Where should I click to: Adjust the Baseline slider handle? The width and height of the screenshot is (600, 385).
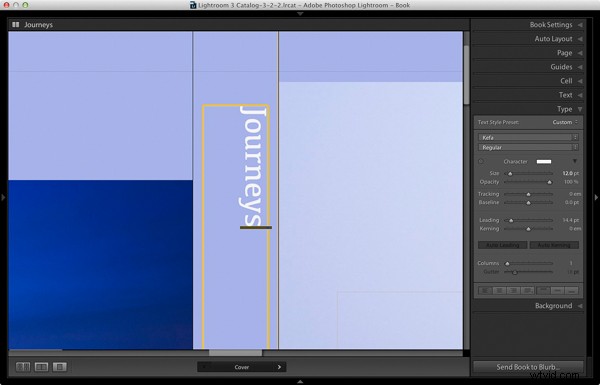tap(528, 203)
